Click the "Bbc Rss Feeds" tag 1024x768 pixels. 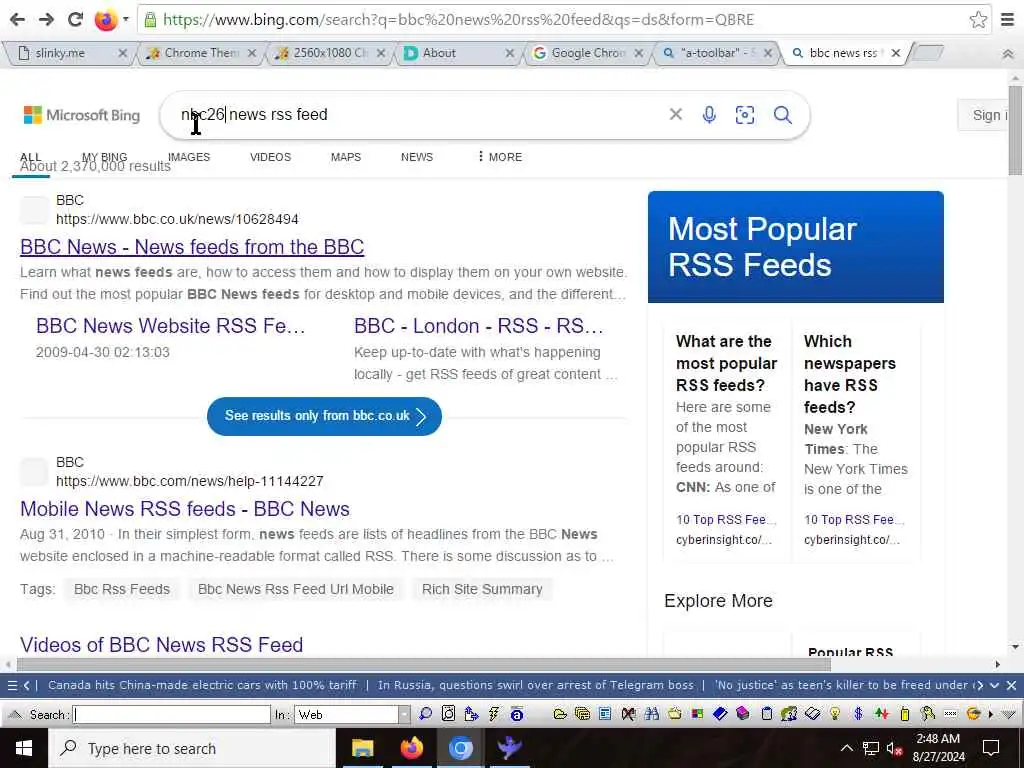tap(121, 589)
